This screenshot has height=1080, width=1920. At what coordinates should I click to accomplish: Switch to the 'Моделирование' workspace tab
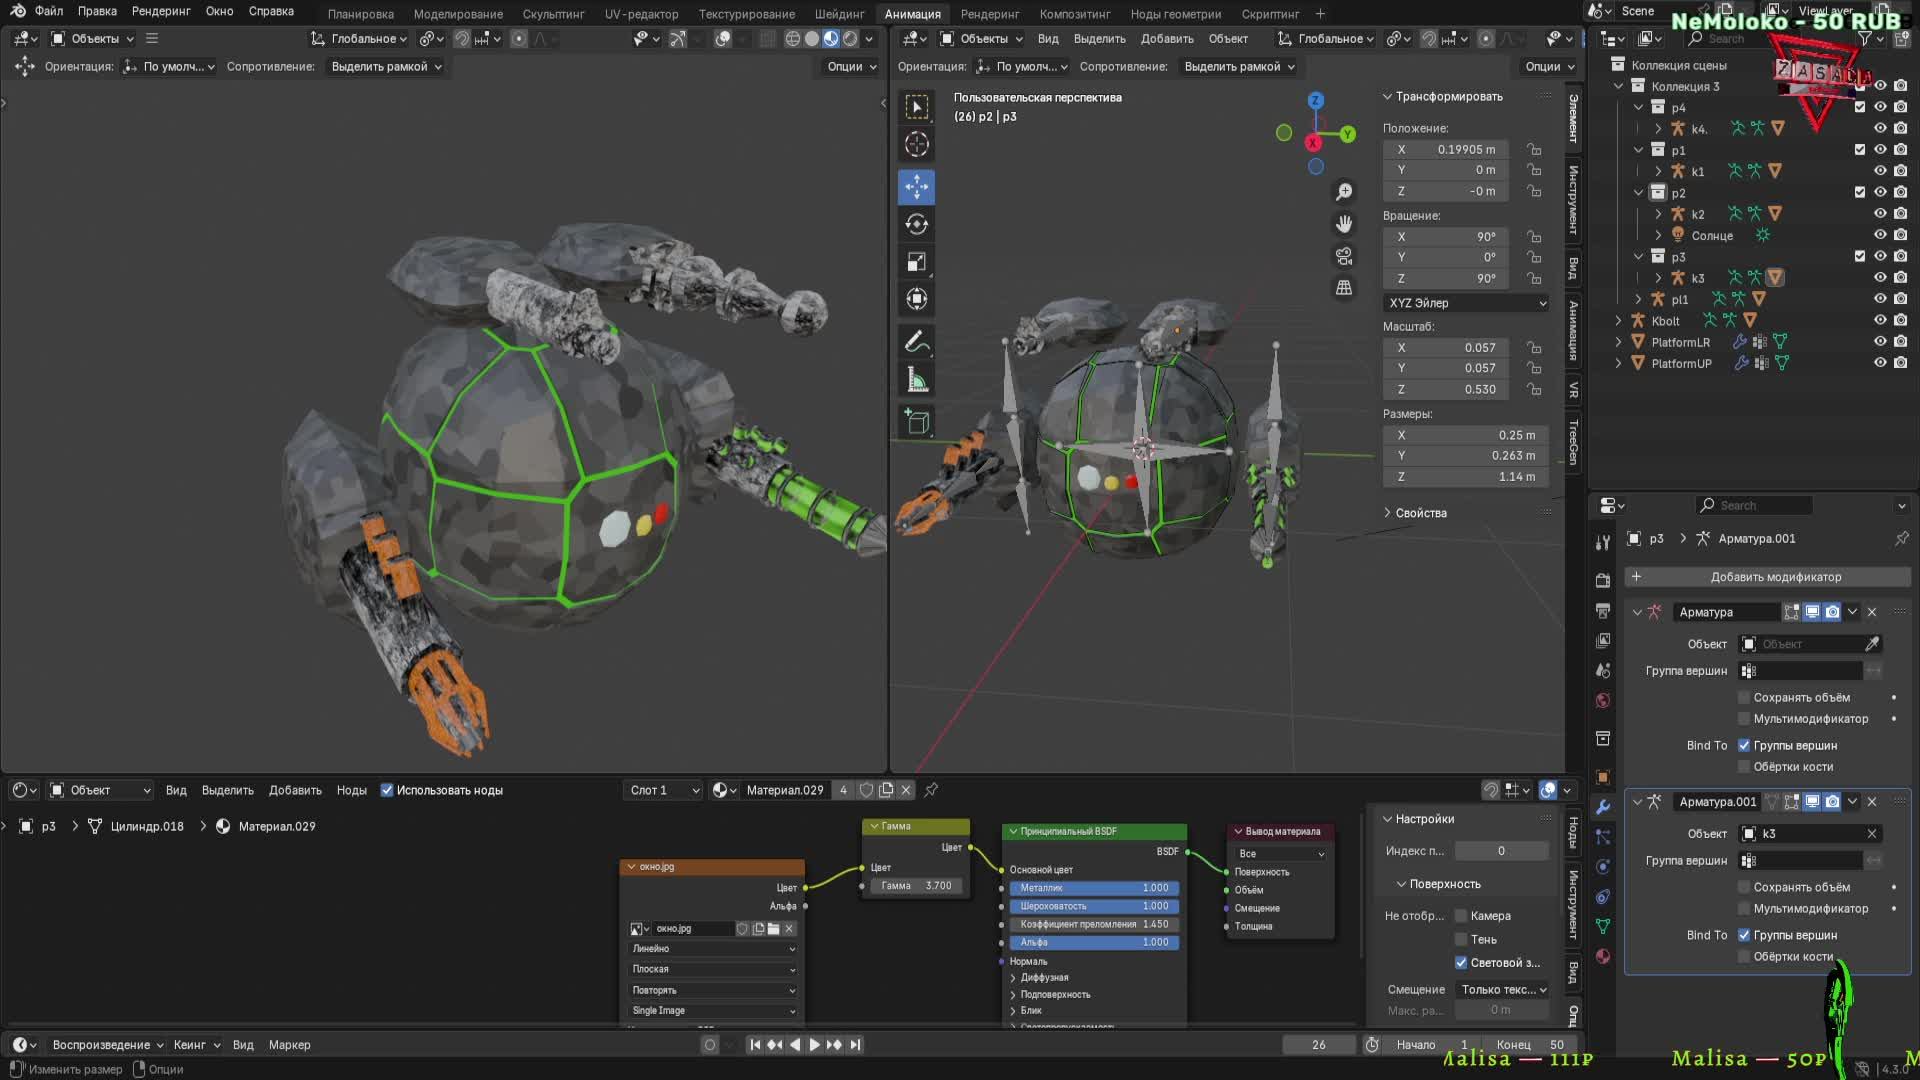coord(458,14)
